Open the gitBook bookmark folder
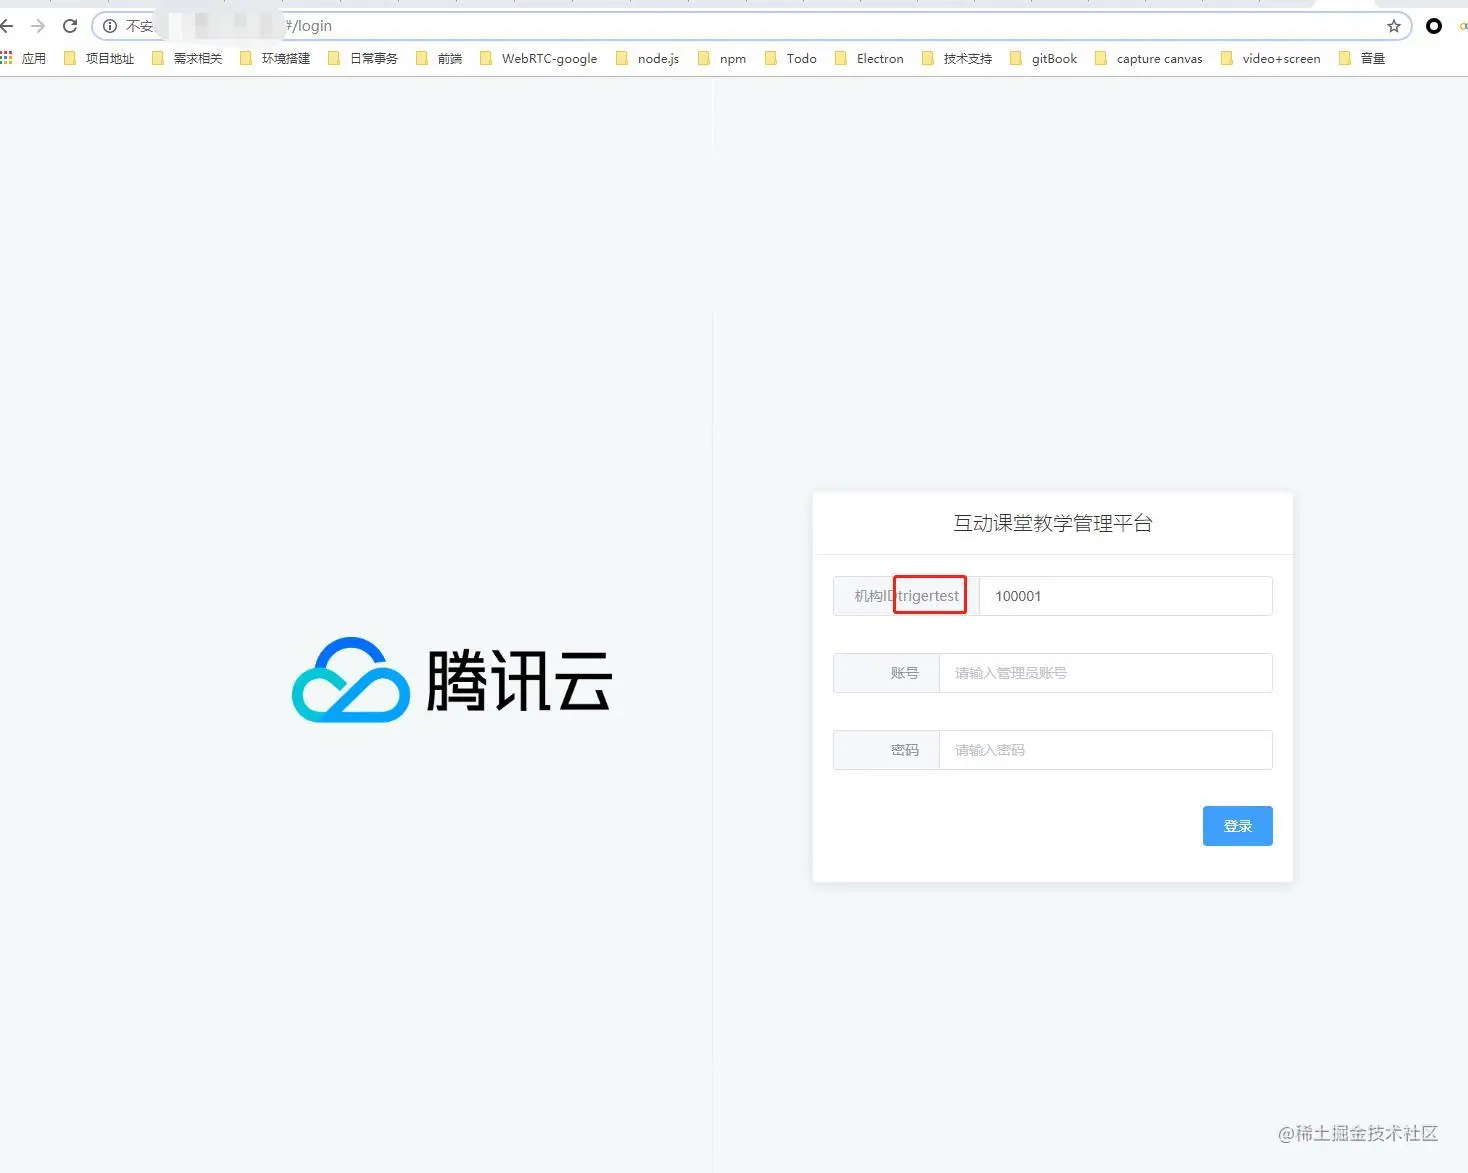Viewport: 1468px width, 1173px height. 1044,58
